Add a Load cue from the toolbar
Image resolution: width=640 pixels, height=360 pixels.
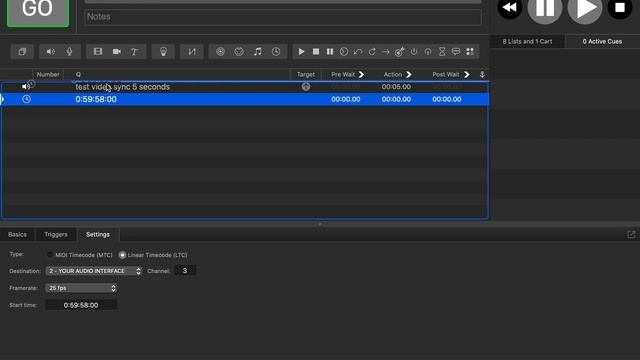(344, 52)
